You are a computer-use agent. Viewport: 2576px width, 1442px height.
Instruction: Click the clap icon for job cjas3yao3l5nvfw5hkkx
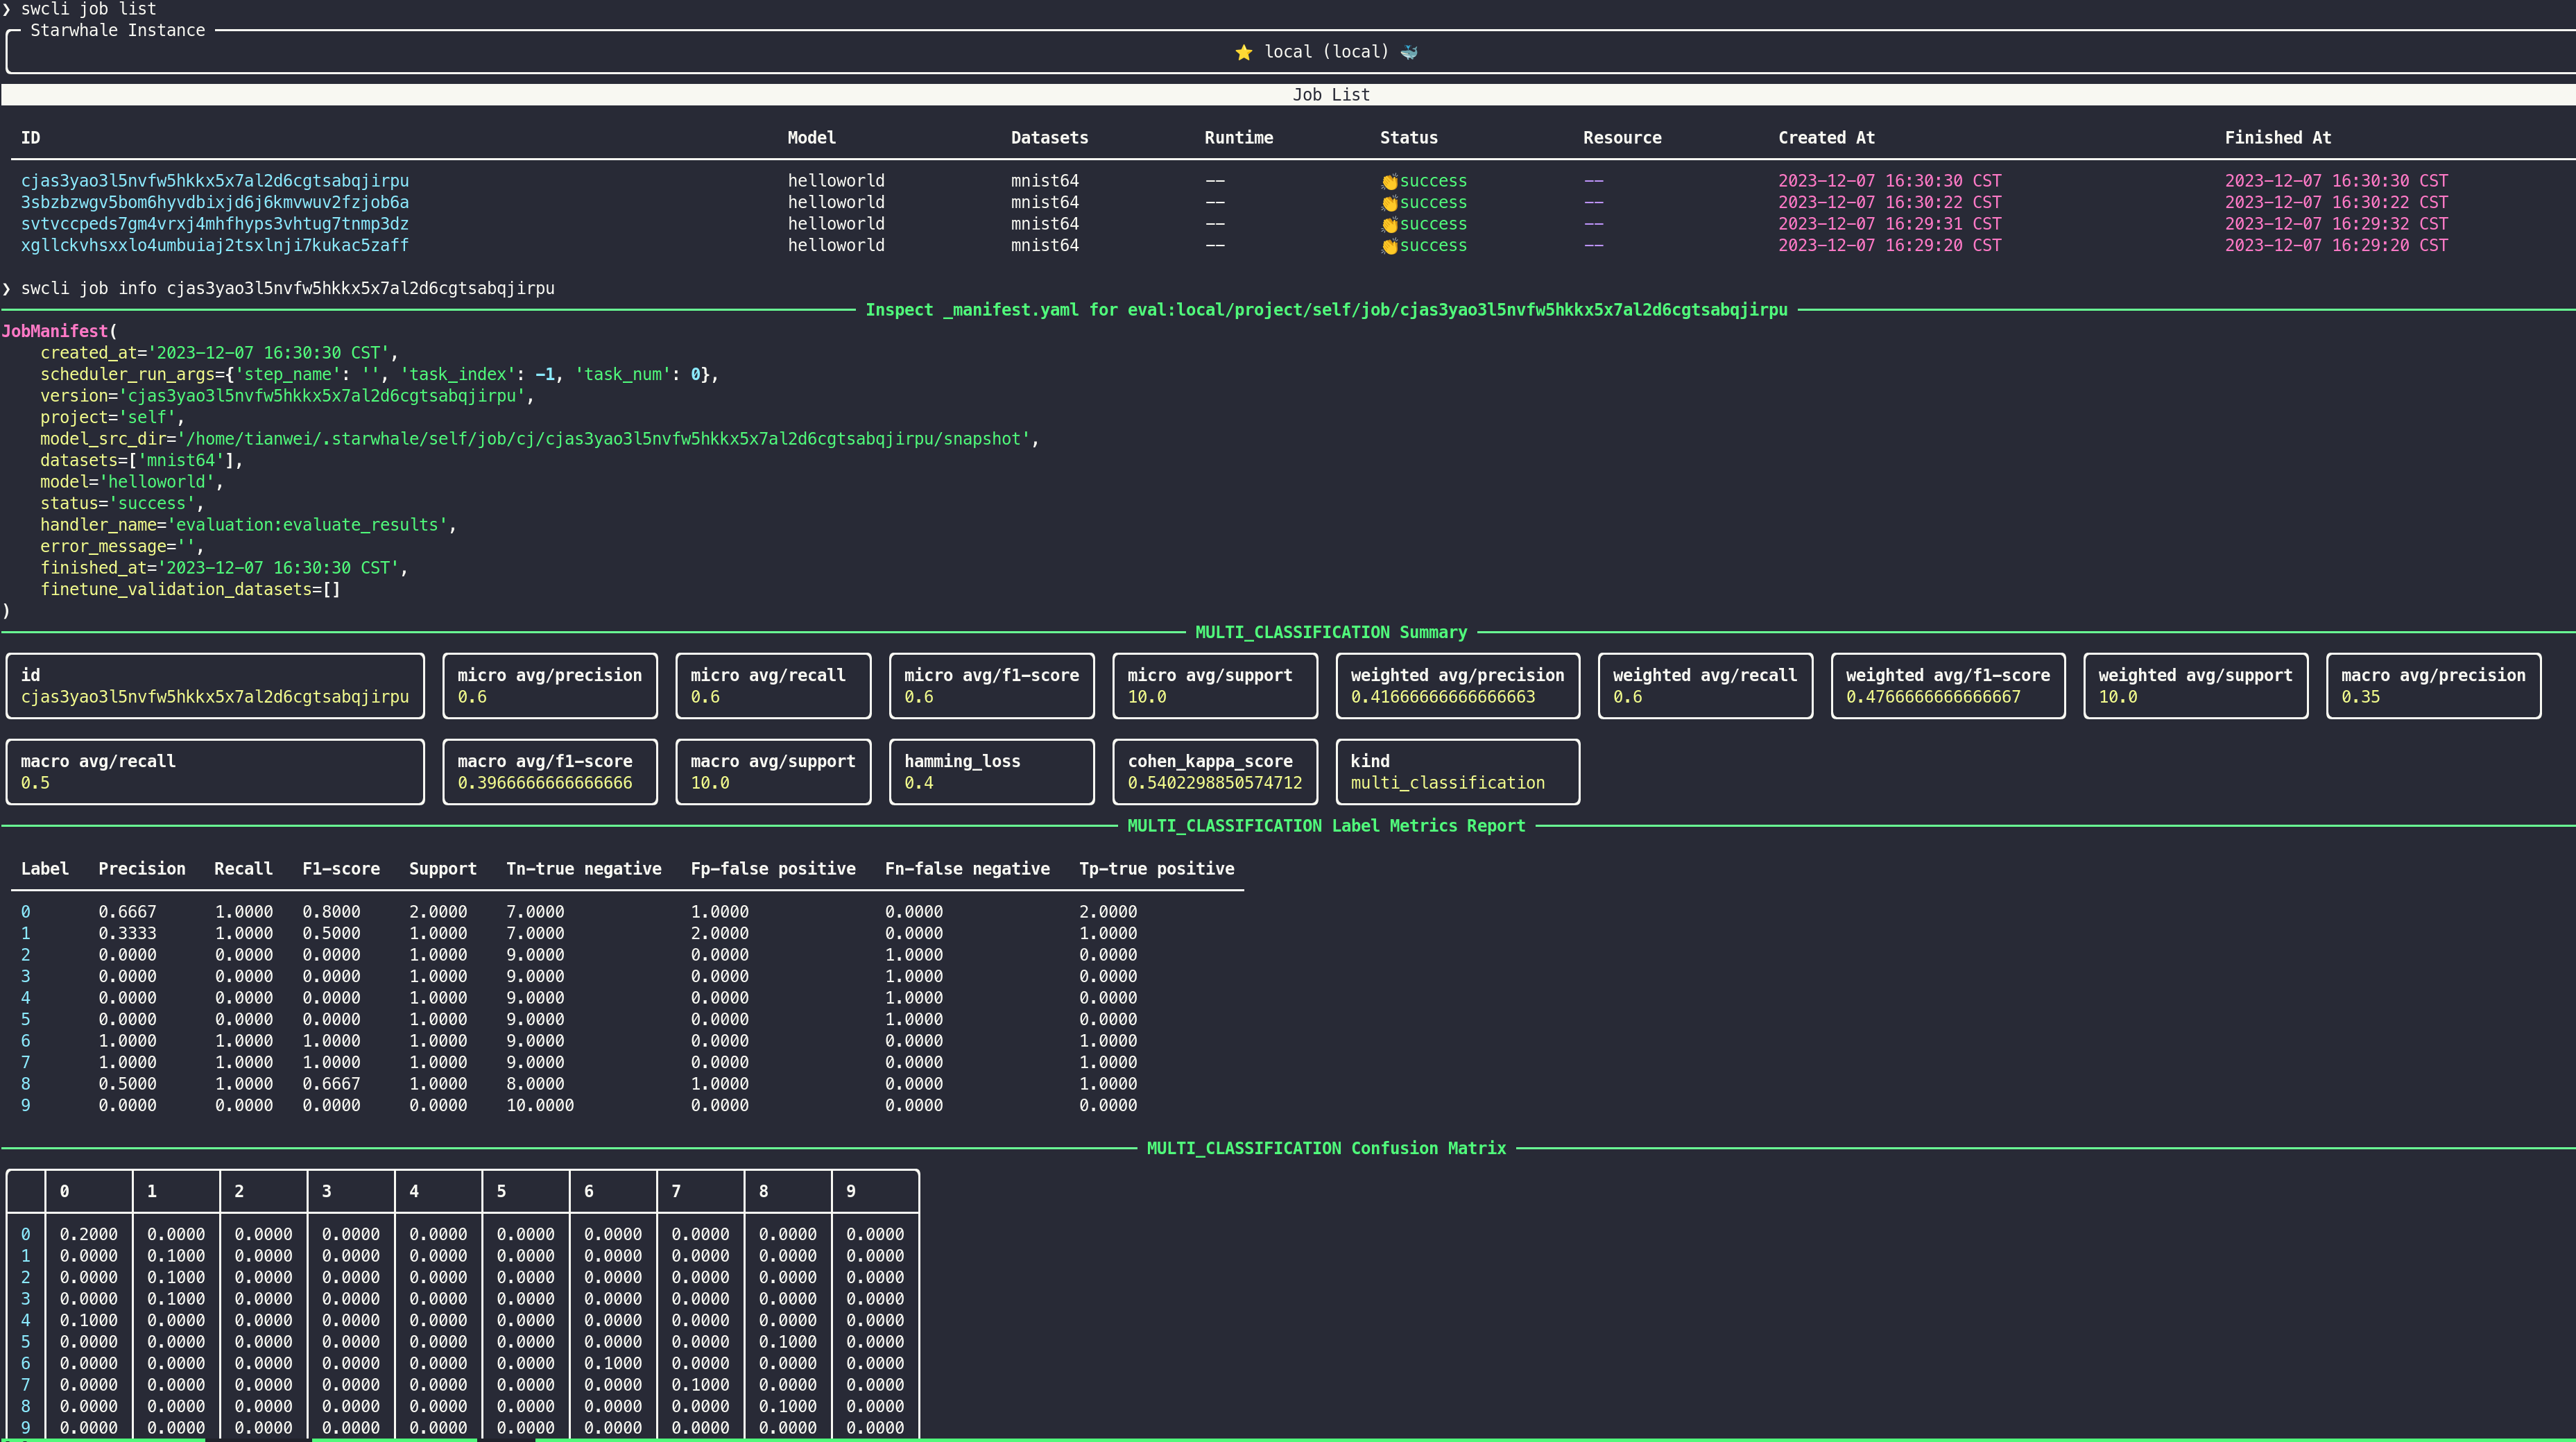(1389, 182)
